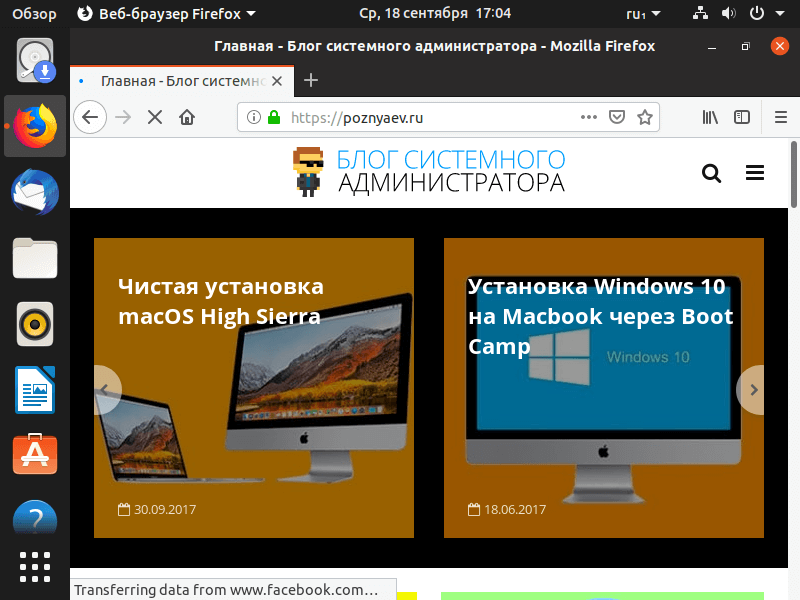The height and width of the screenshot is (600, 800).
Task: Show applications grid
Action: tap(35, 566)
